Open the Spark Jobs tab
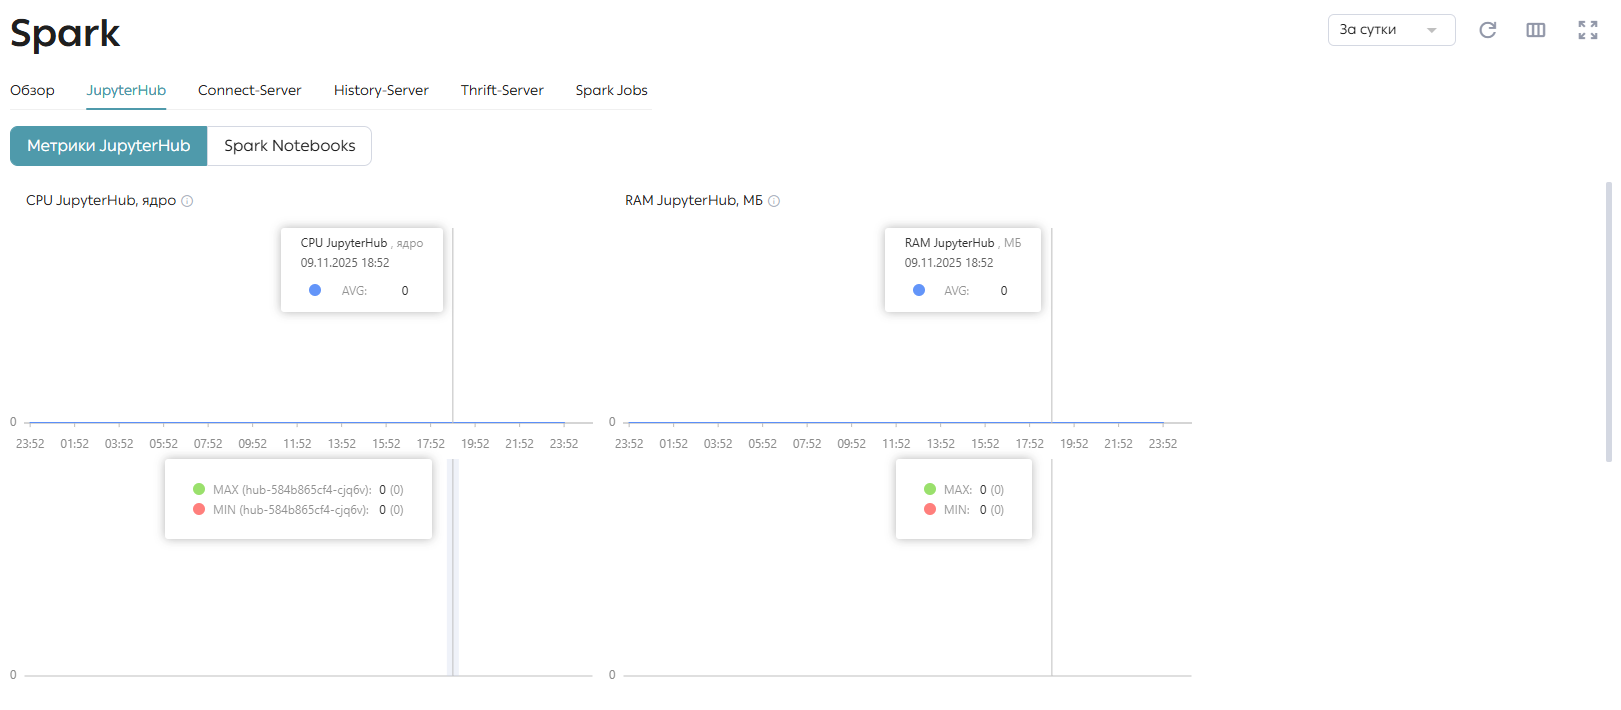The image size is (1621, 710). pyautogui.click(x=611, y=90)
